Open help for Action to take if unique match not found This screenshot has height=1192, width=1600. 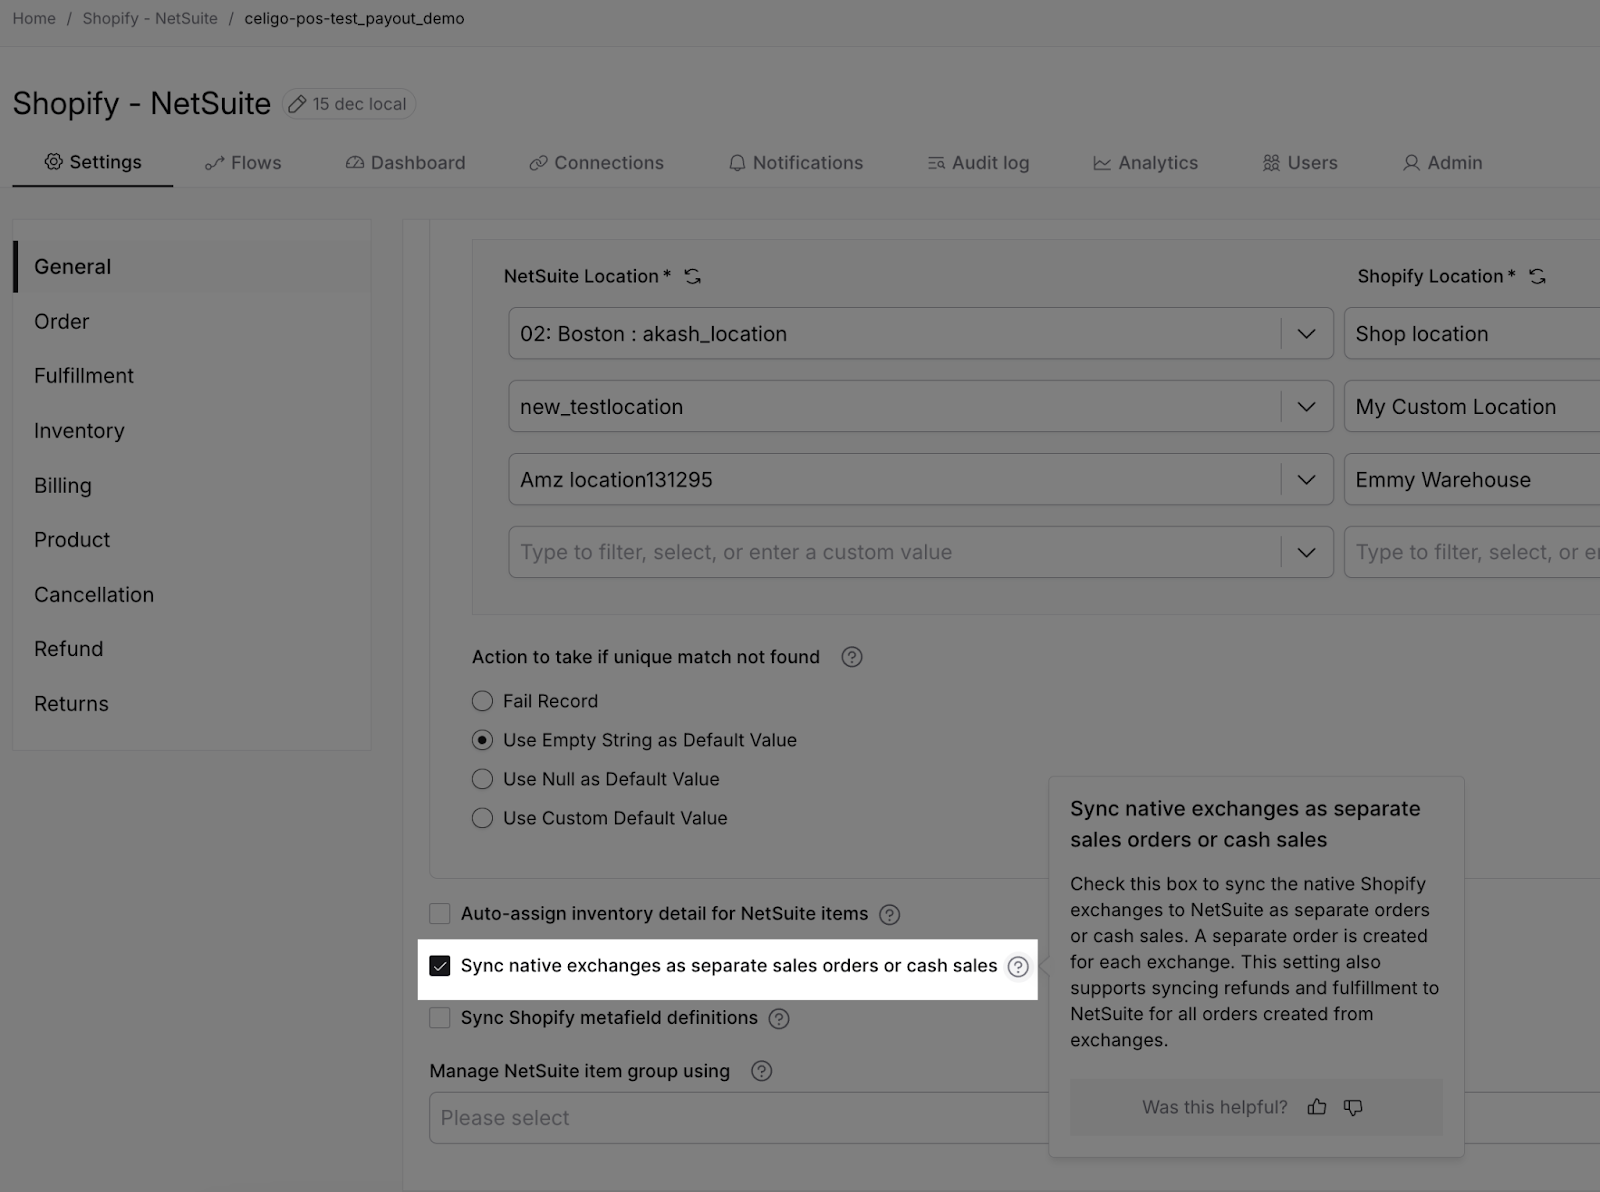(852, 657)
